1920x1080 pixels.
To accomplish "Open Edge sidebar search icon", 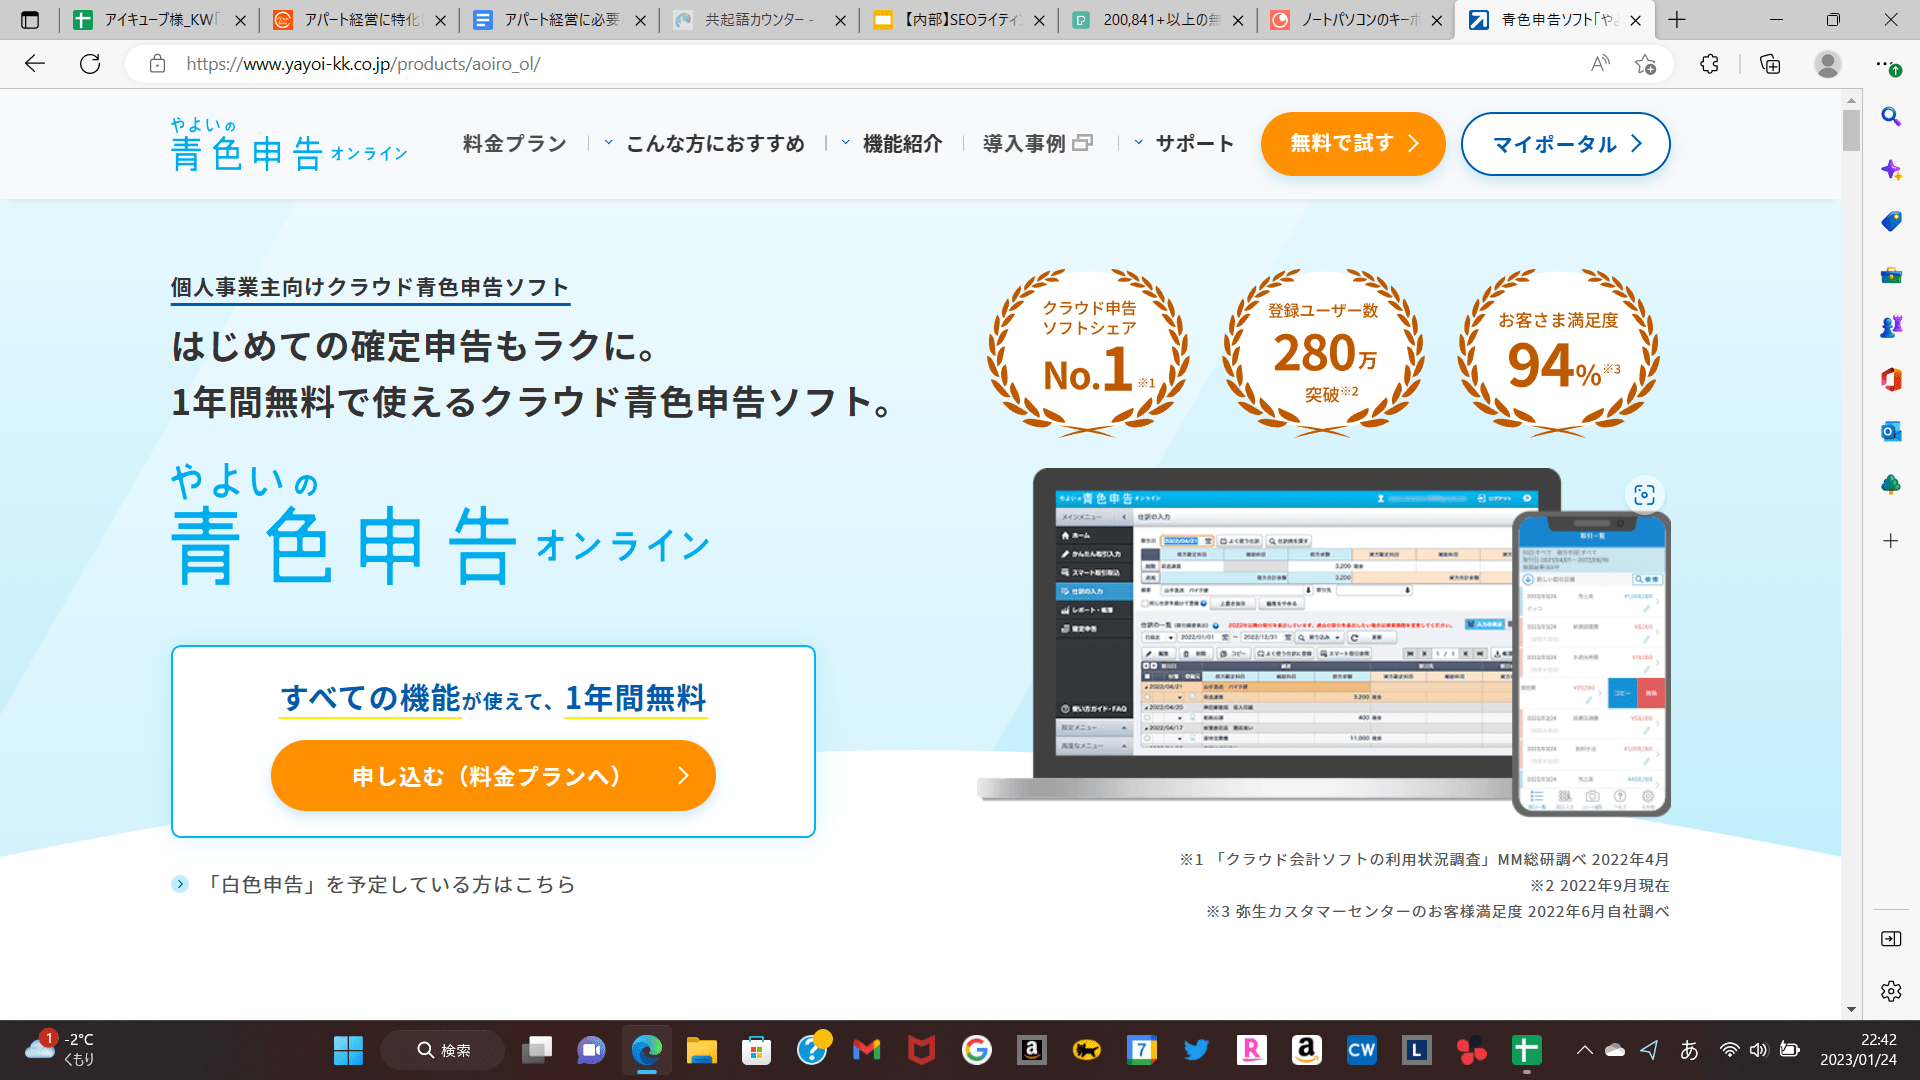I will 1890,117.
